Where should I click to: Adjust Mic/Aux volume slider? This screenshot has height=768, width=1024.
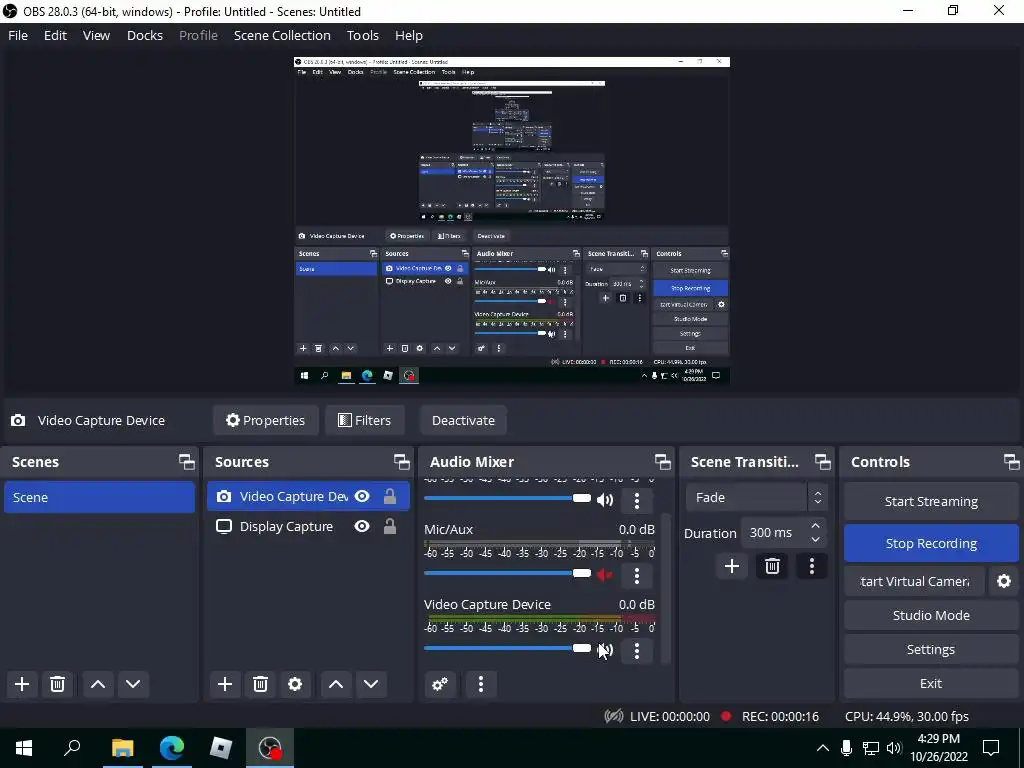[507, 573]
